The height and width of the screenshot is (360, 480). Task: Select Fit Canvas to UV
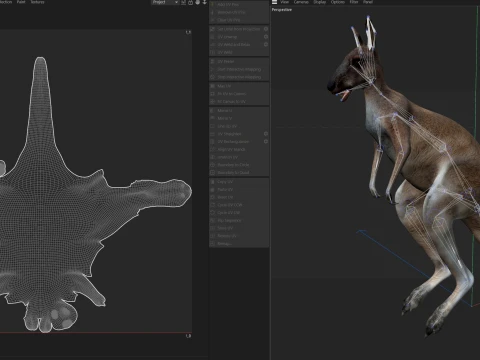pos(239,101)
